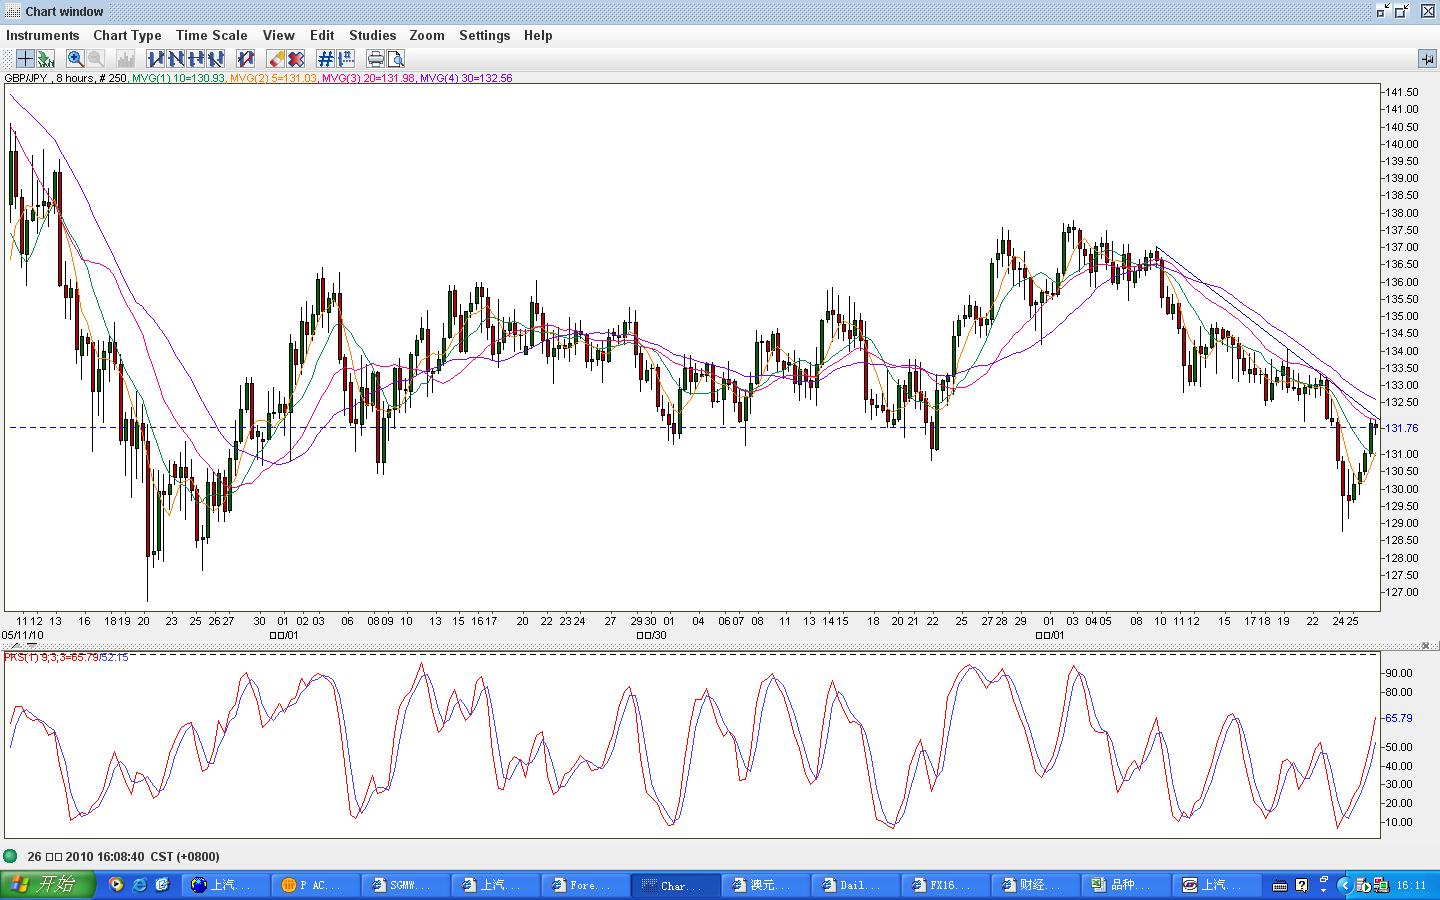The image size is (1440, 900).
Task: Open print preview
Action: (396, 59)
